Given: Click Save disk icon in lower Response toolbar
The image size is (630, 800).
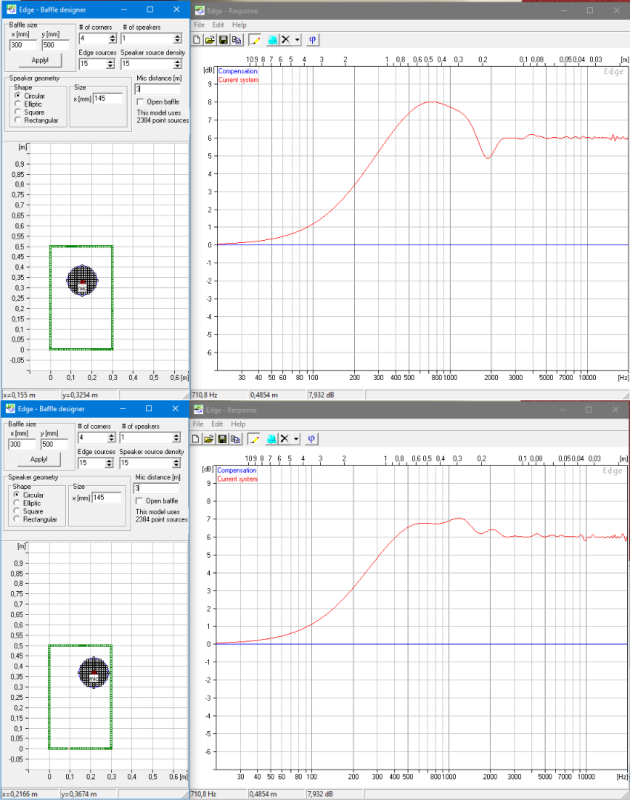Looking at the screenshot, I should (222, 439).
